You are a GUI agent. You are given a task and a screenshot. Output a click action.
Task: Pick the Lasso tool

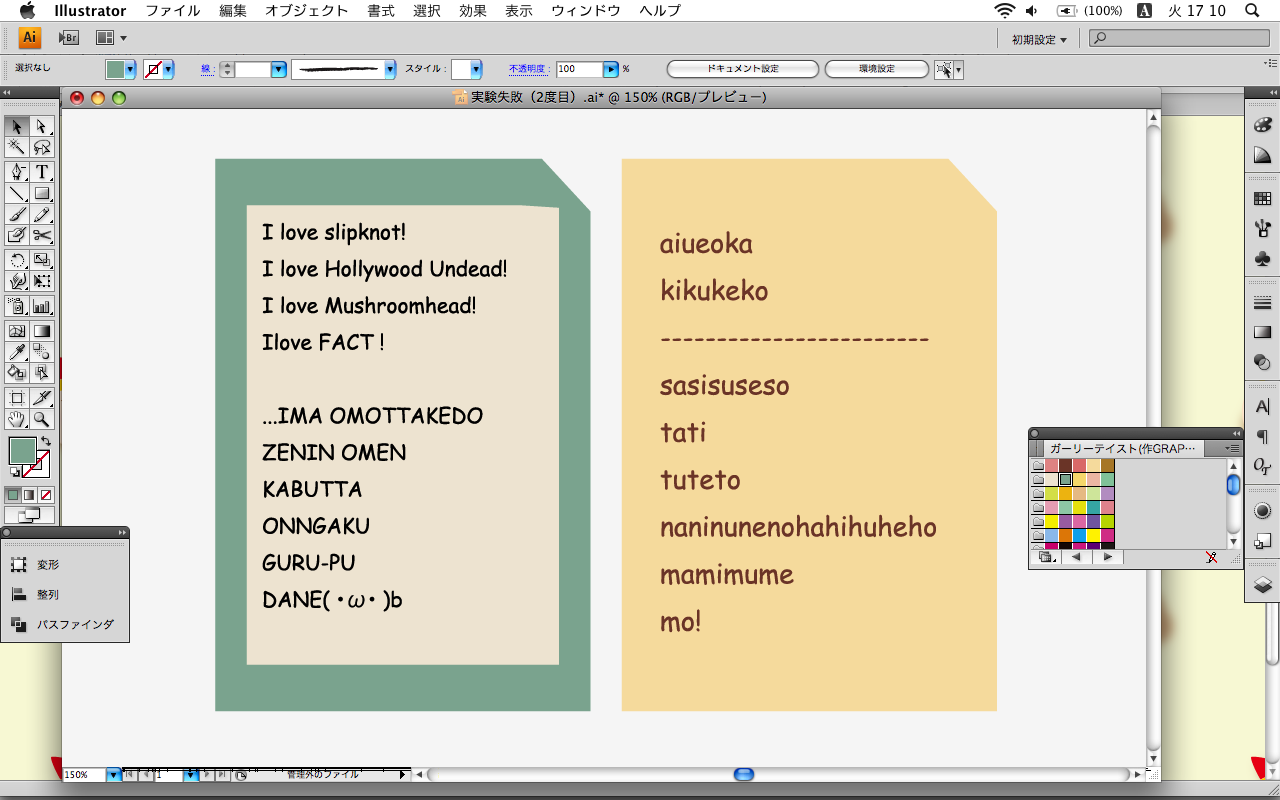pyautogui.click(x=41, y=147)
